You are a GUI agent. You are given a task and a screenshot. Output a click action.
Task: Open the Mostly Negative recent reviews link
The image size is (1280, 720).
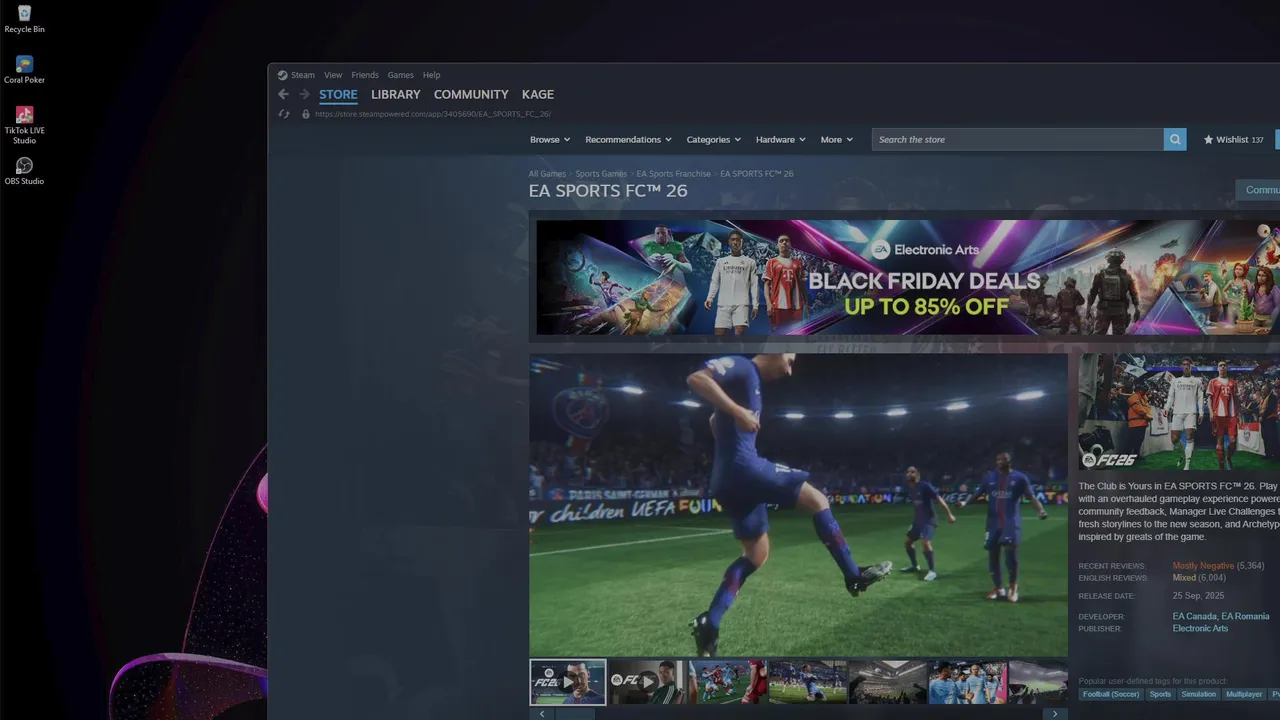(x=1203, y=566)
